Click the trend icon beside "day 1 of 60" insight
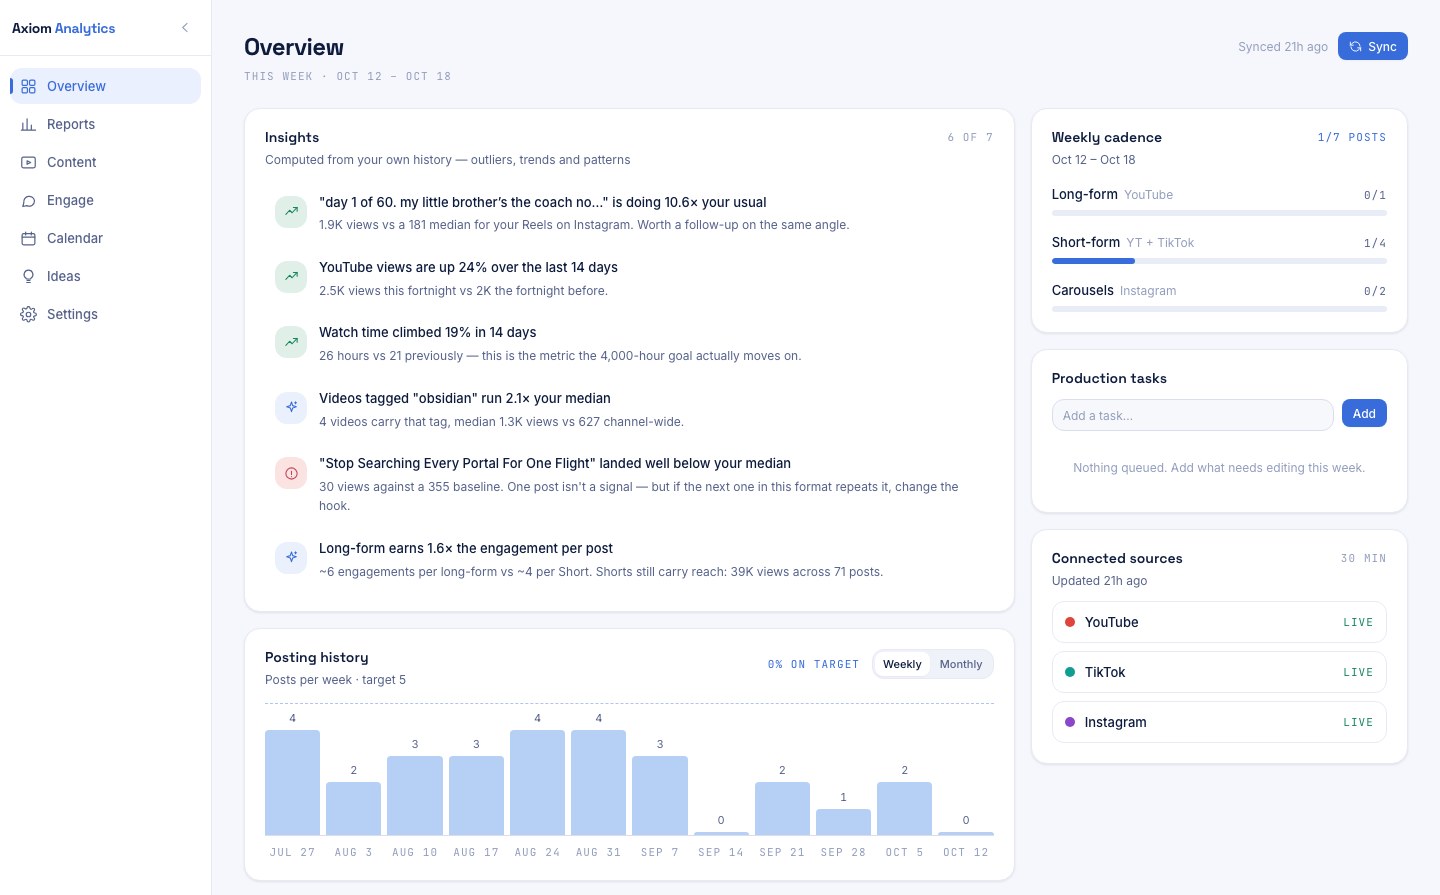 click(291, 211)
